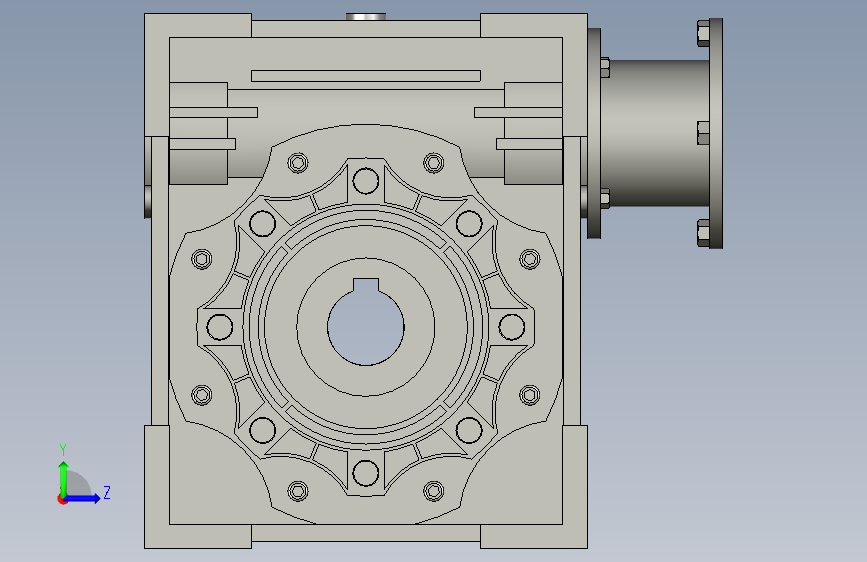Click the blue Z axis arrow of the triad
The width and height of the screenshot is (867, 562).
[x=83, y=498]
